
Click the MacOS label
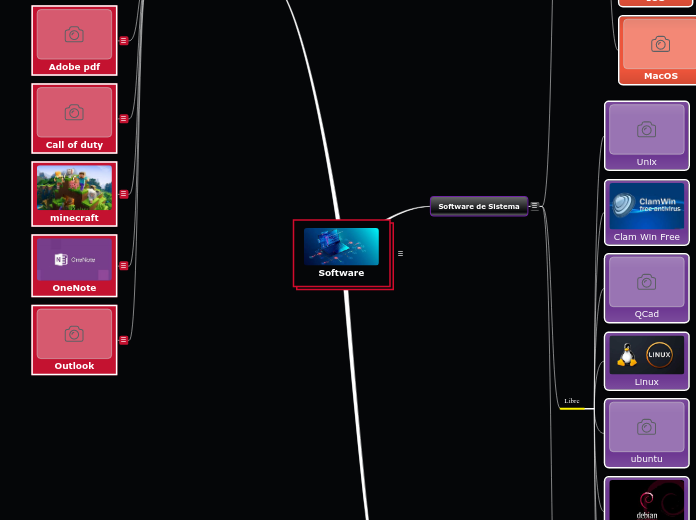click(660, 76)
